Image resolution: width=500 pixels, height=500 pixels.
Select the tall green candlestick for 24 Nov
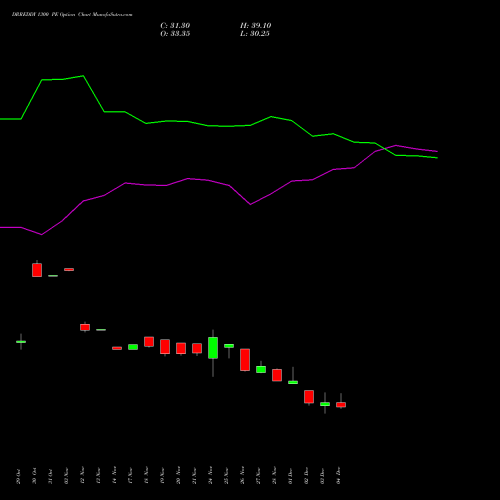tap(213, 348)
